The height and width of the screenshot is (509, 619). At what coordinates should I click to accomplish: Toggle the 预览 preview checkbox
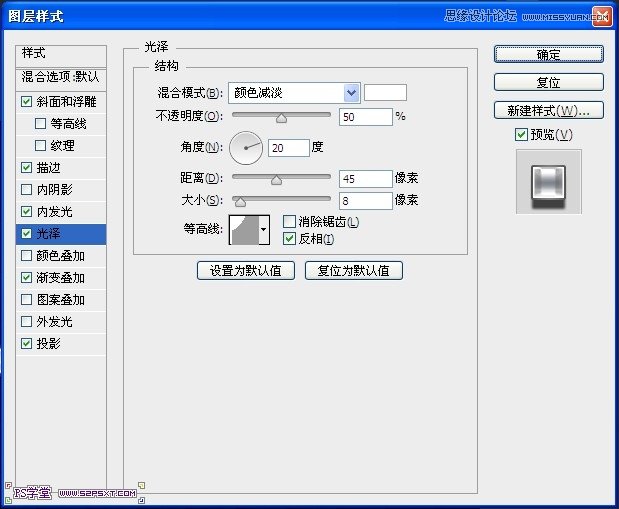[x=521, y=135]
